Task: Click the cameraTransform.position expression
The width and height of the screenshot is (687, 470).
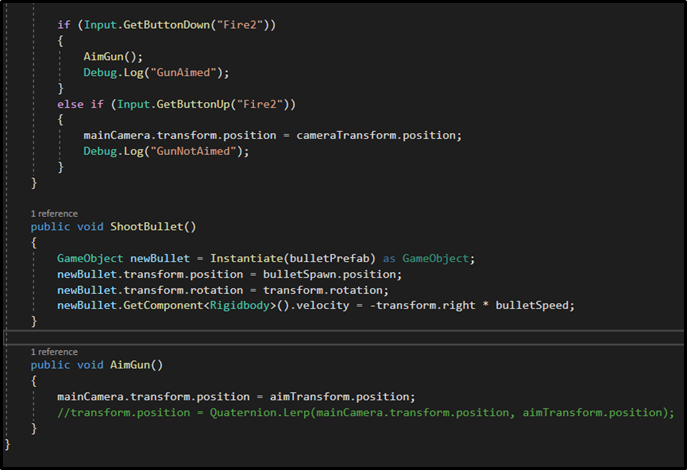Action: click(376, 136)
